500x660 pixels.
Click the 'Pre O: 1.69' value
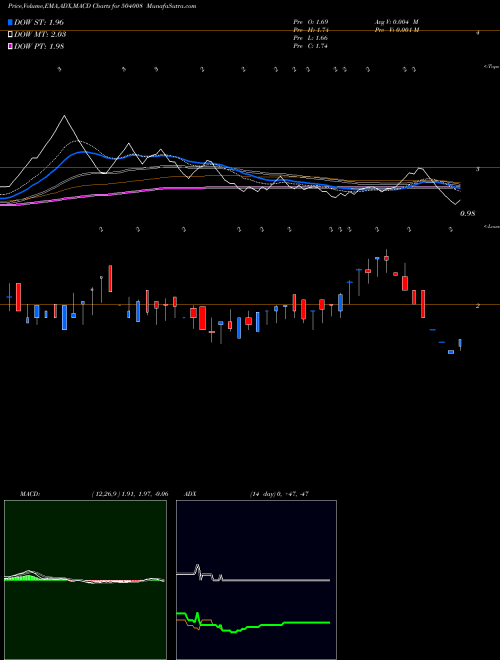tap(311, 22)
